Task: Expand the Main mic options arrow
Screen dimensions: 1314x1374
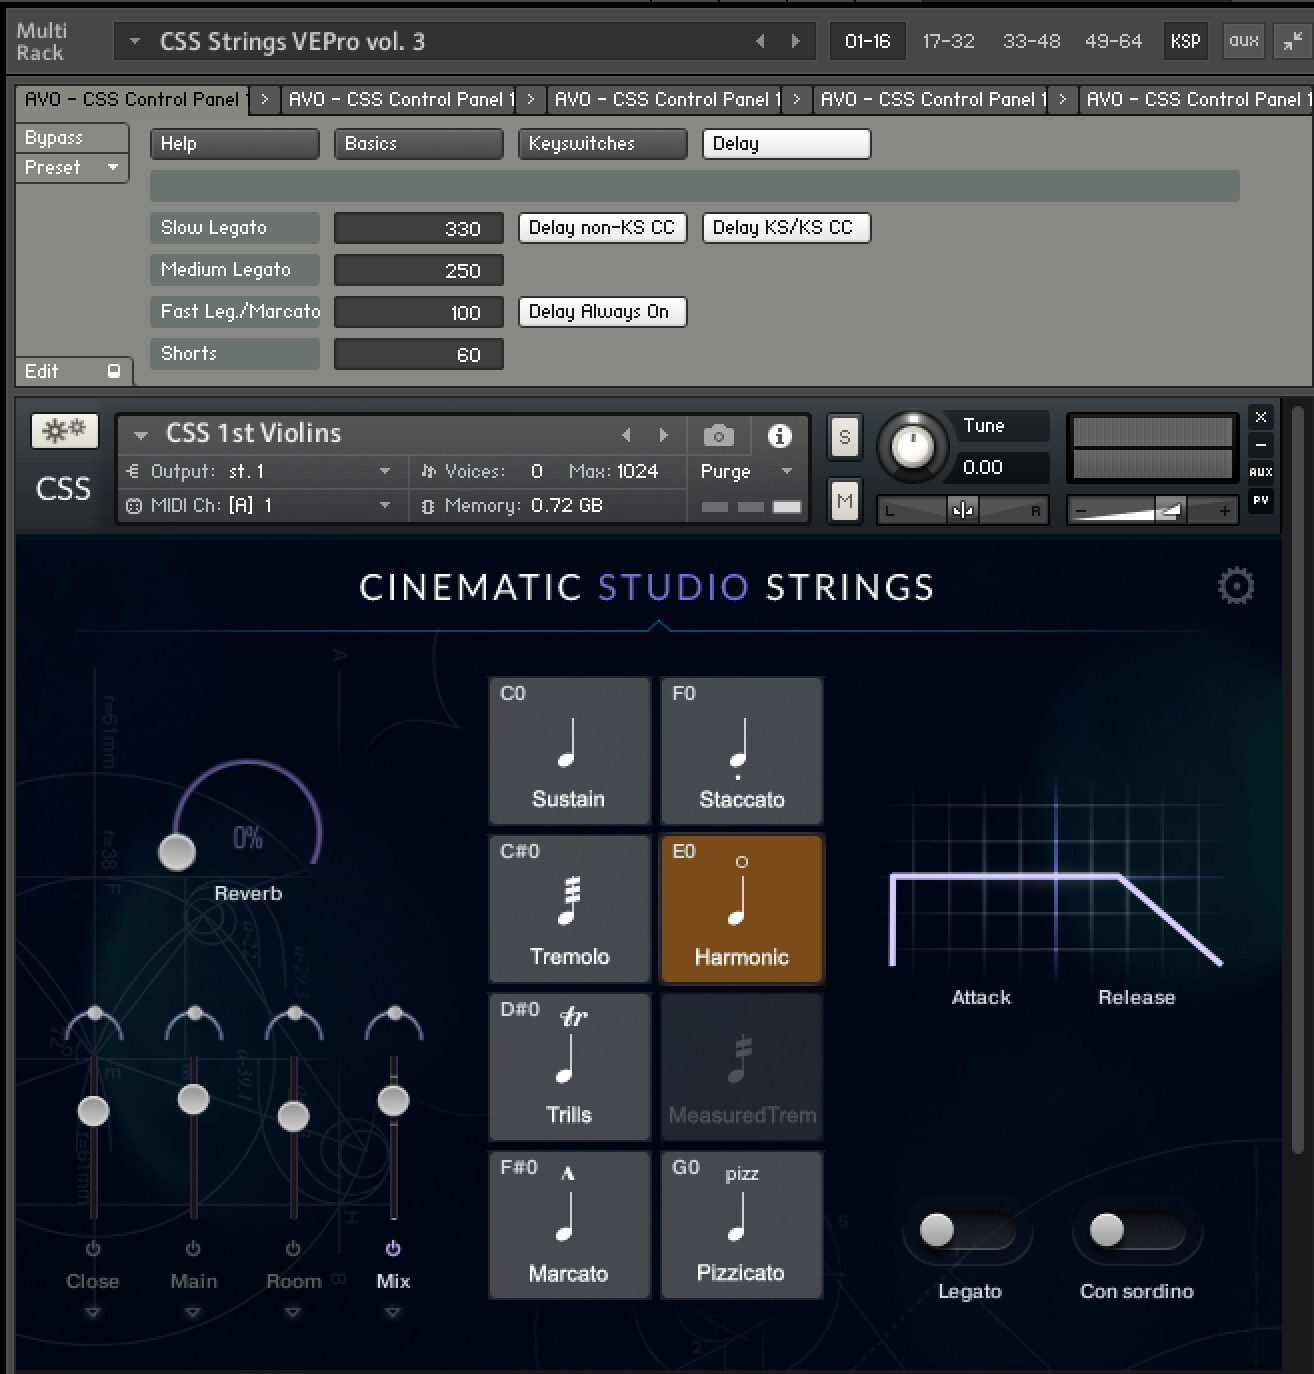Action: pos(193,1313)
